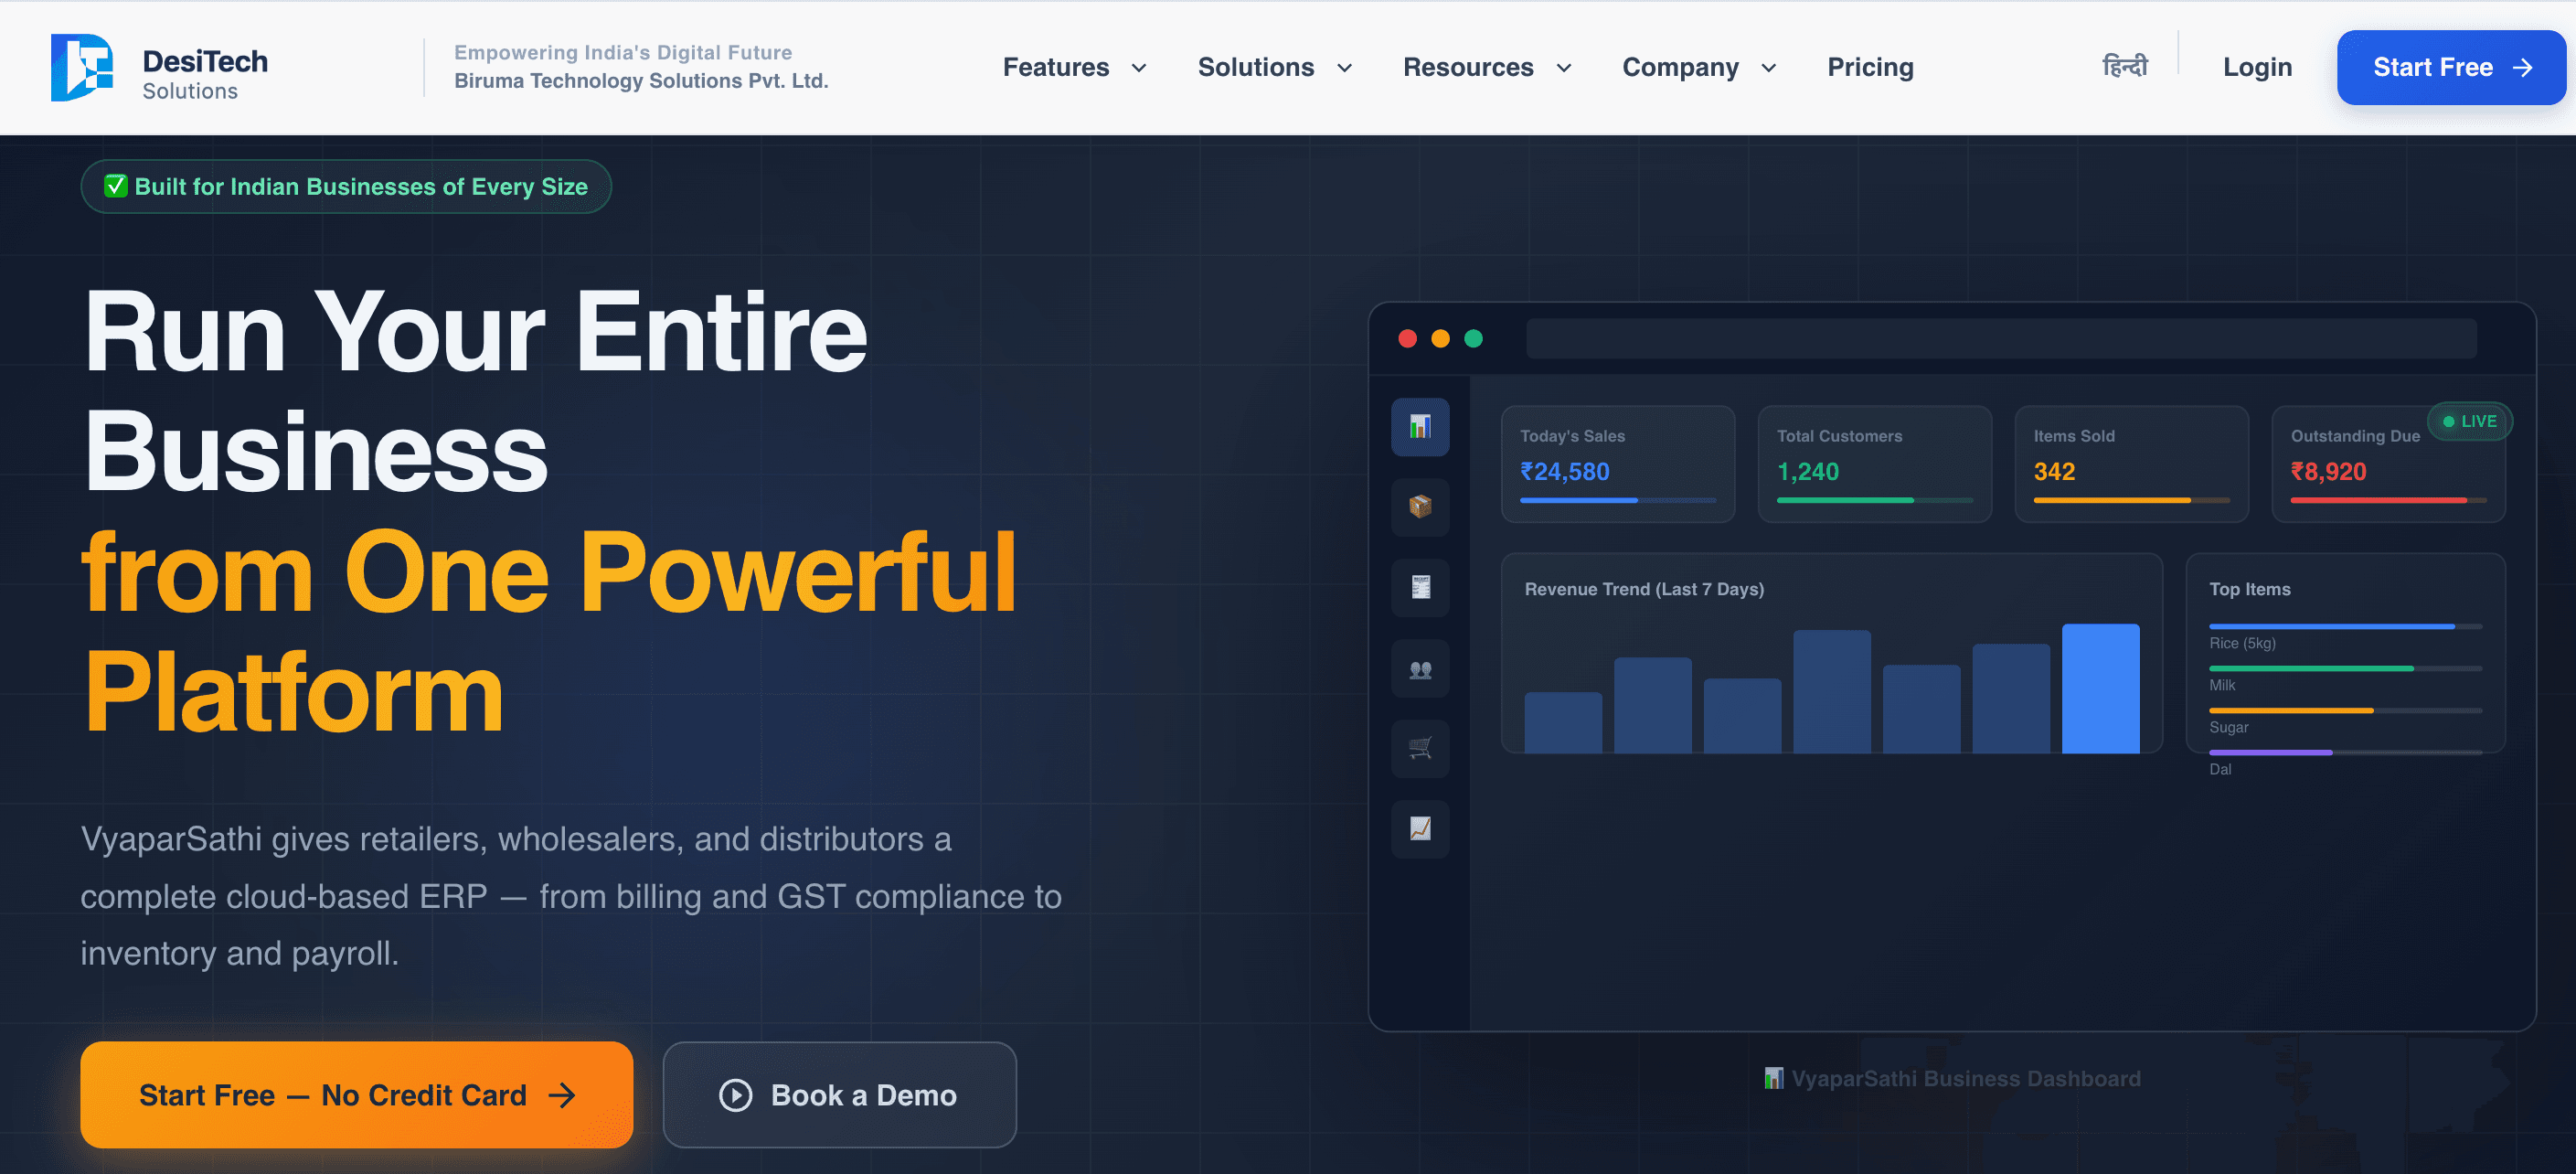Click the green LIVE status indicator
This screenshot has width=2576, height=1174.
[2469, 421]
